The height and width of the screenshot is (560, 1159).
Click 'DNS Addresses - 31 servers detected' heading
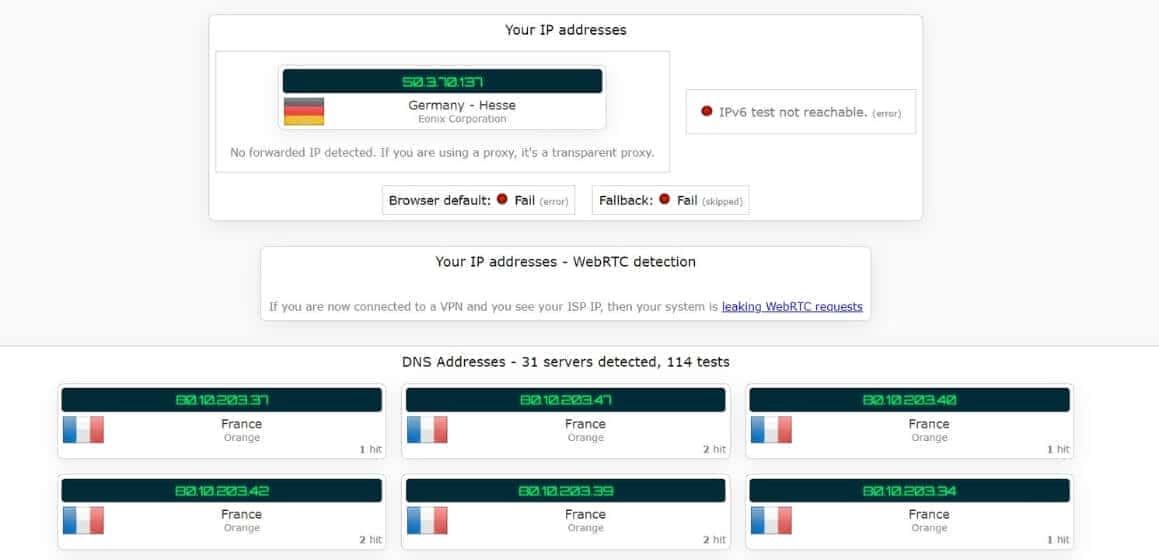pyautogui.click(x=565, y=362)
